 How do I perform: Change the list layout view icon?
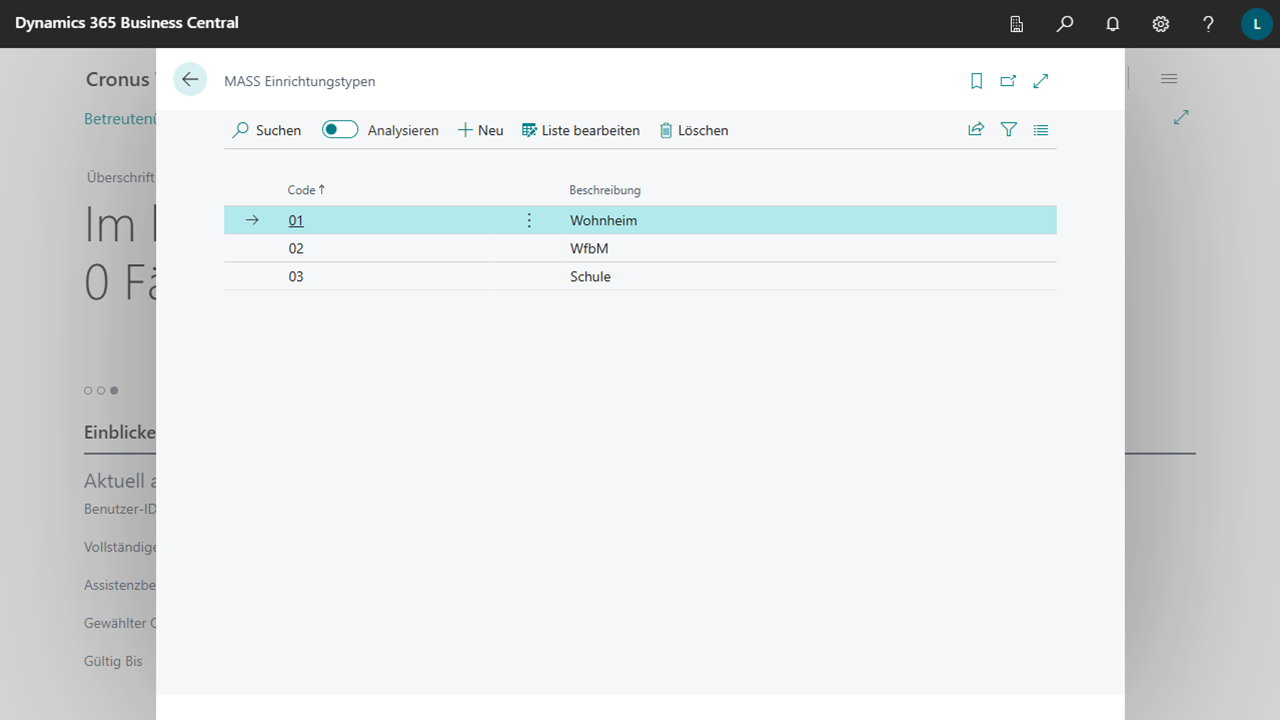click(x=1041, y=130)
